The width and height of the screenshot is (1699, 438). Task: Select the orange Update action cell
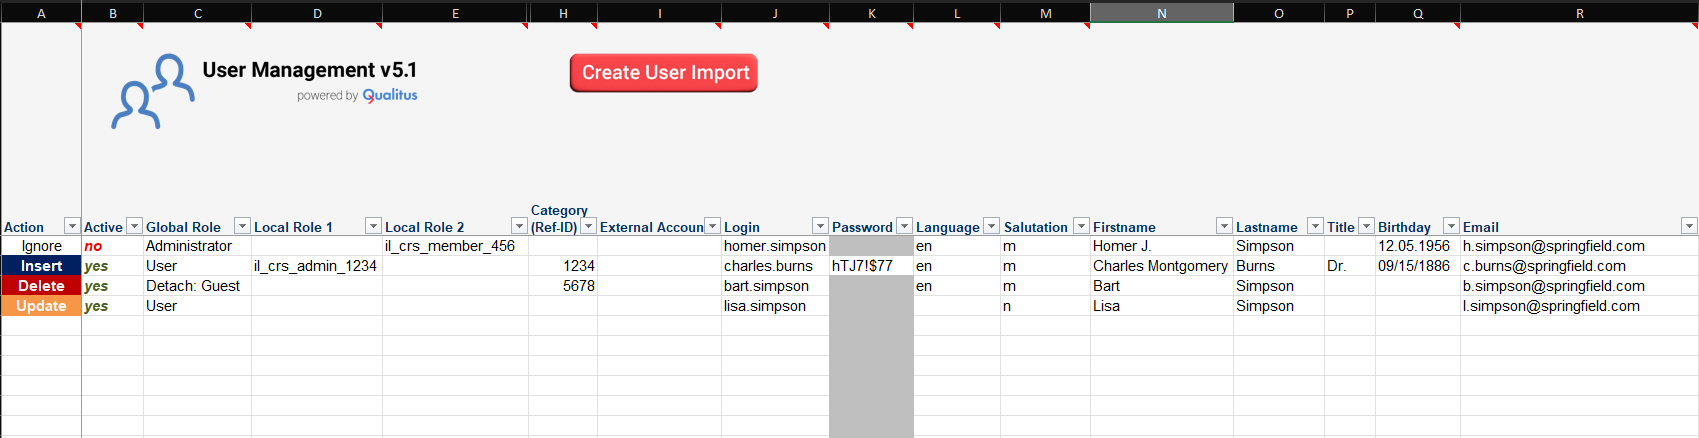pos(41,306)
